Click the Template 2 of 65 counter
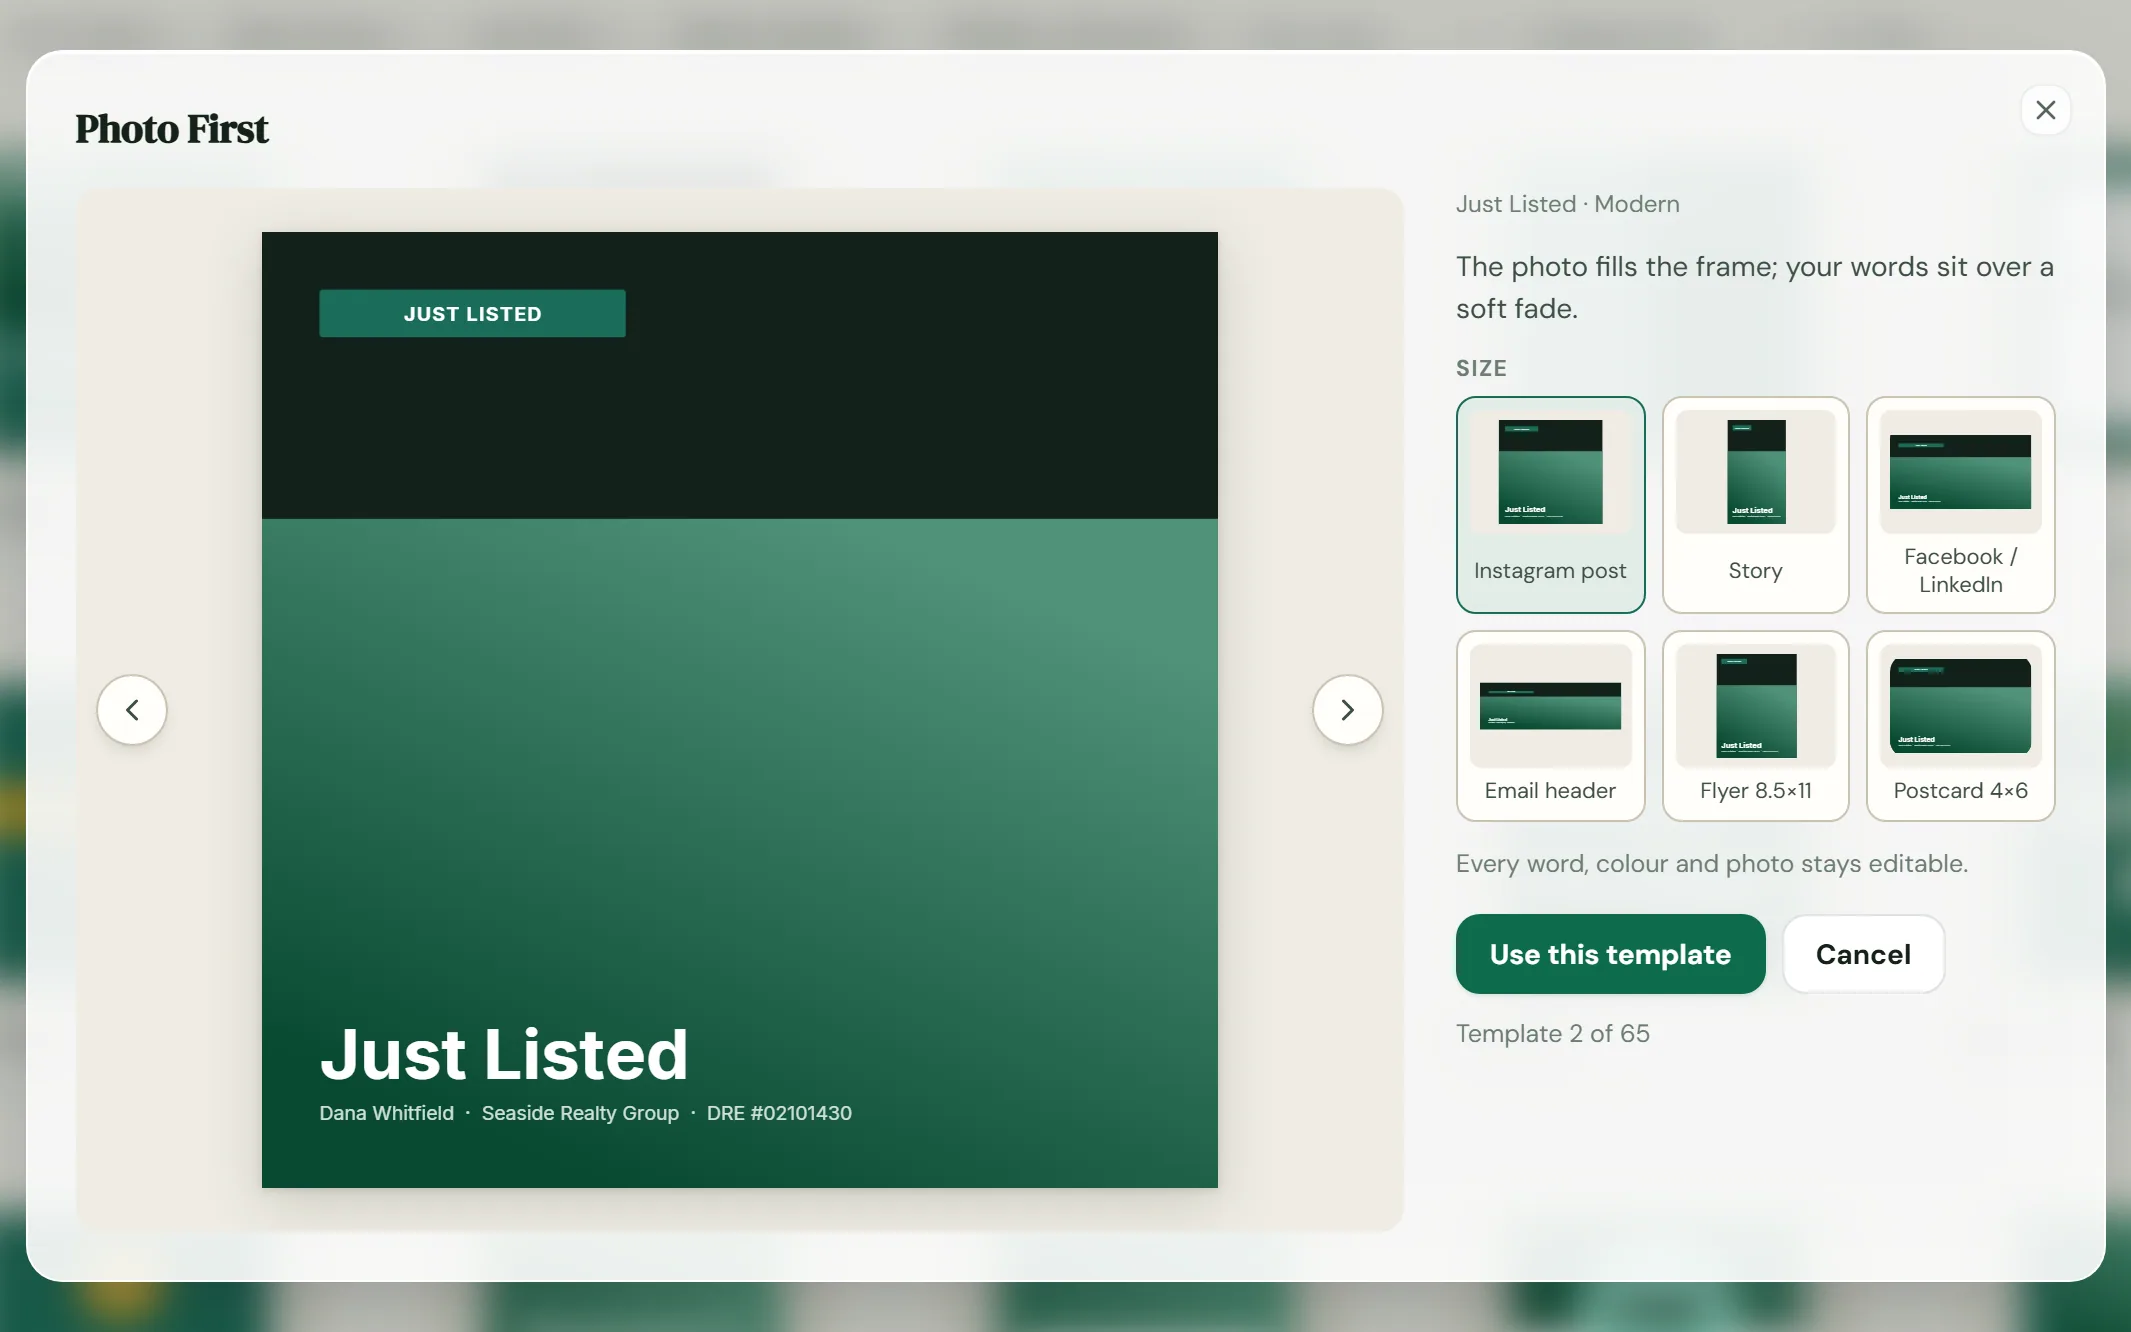The height and width of the screenshot is (1332, 2131). [x=1552, y=1033]
